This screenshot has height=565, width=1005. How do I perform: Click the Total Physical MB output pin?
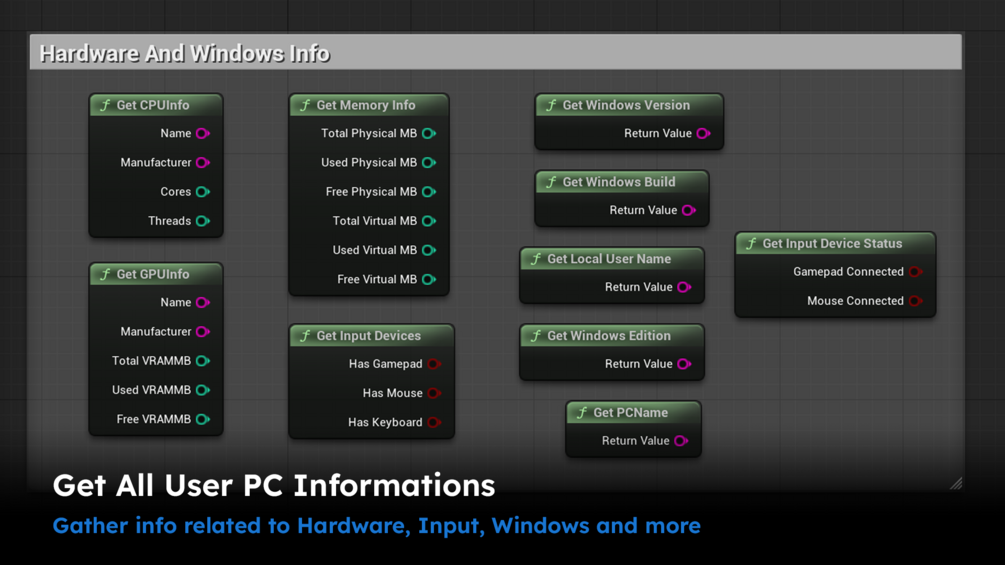click(x=429, y=133)
